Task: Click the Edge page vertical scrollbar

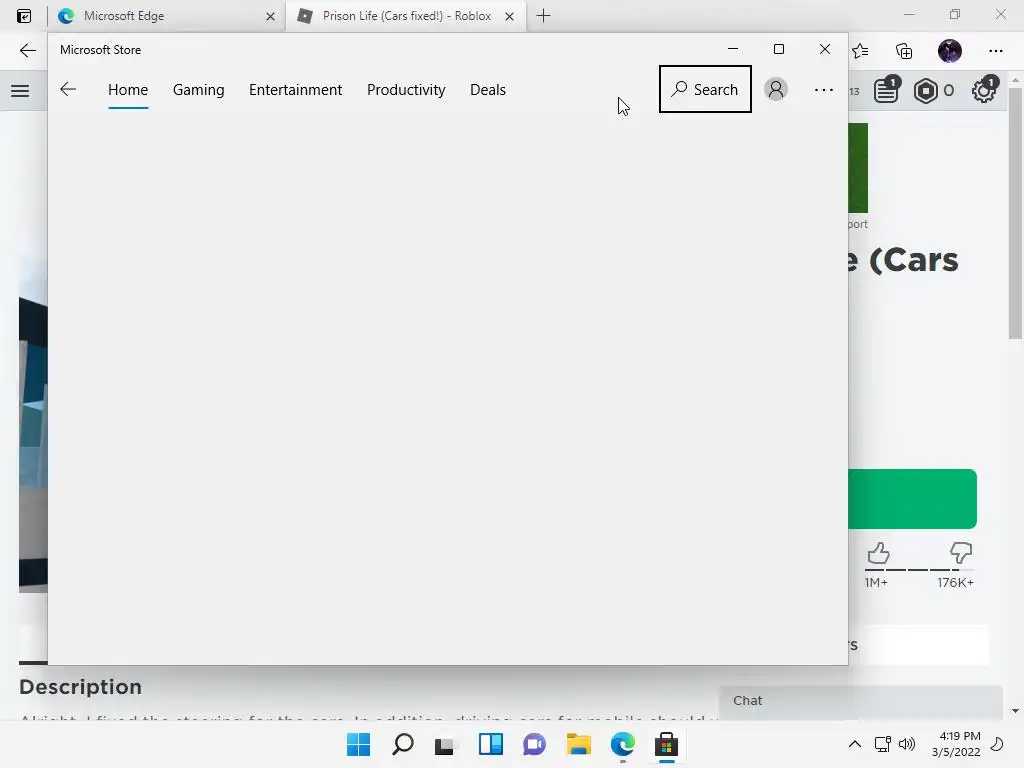Action: pyautogui.click(x=1015, y=212)
